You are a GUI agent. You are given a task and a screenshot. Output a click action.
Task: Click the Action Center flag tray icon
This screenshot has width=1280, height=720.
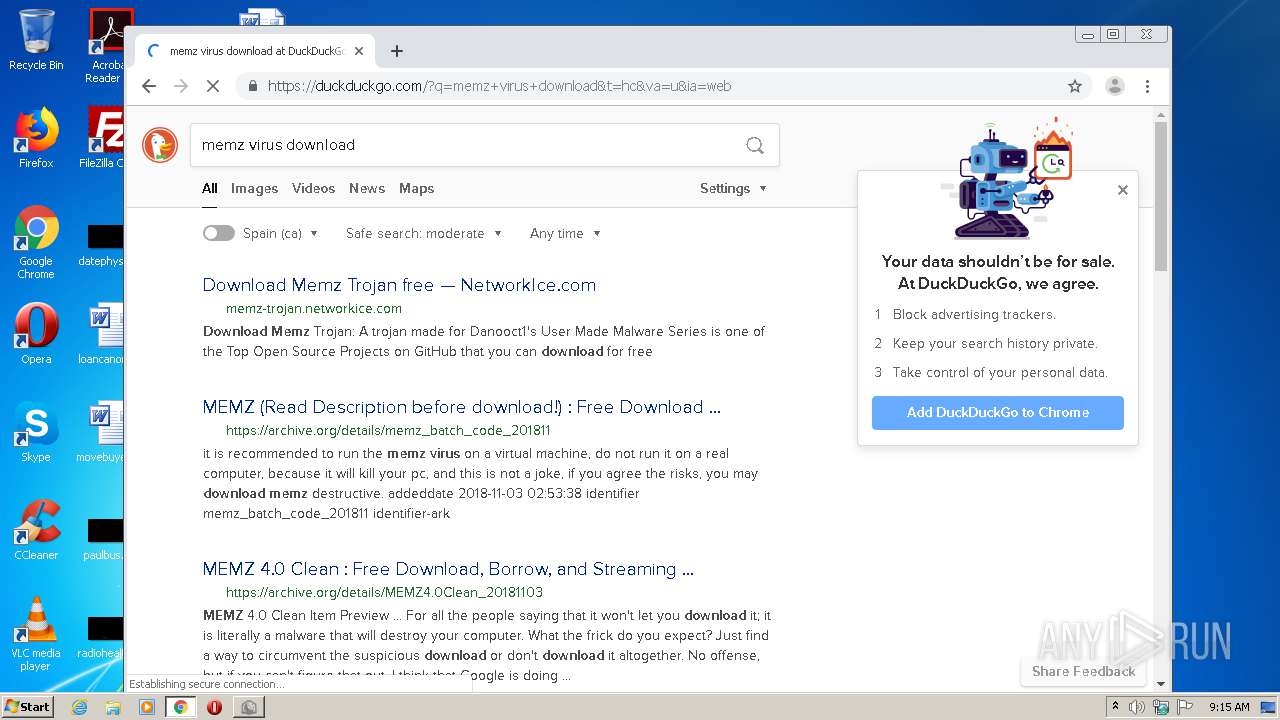1185,707
